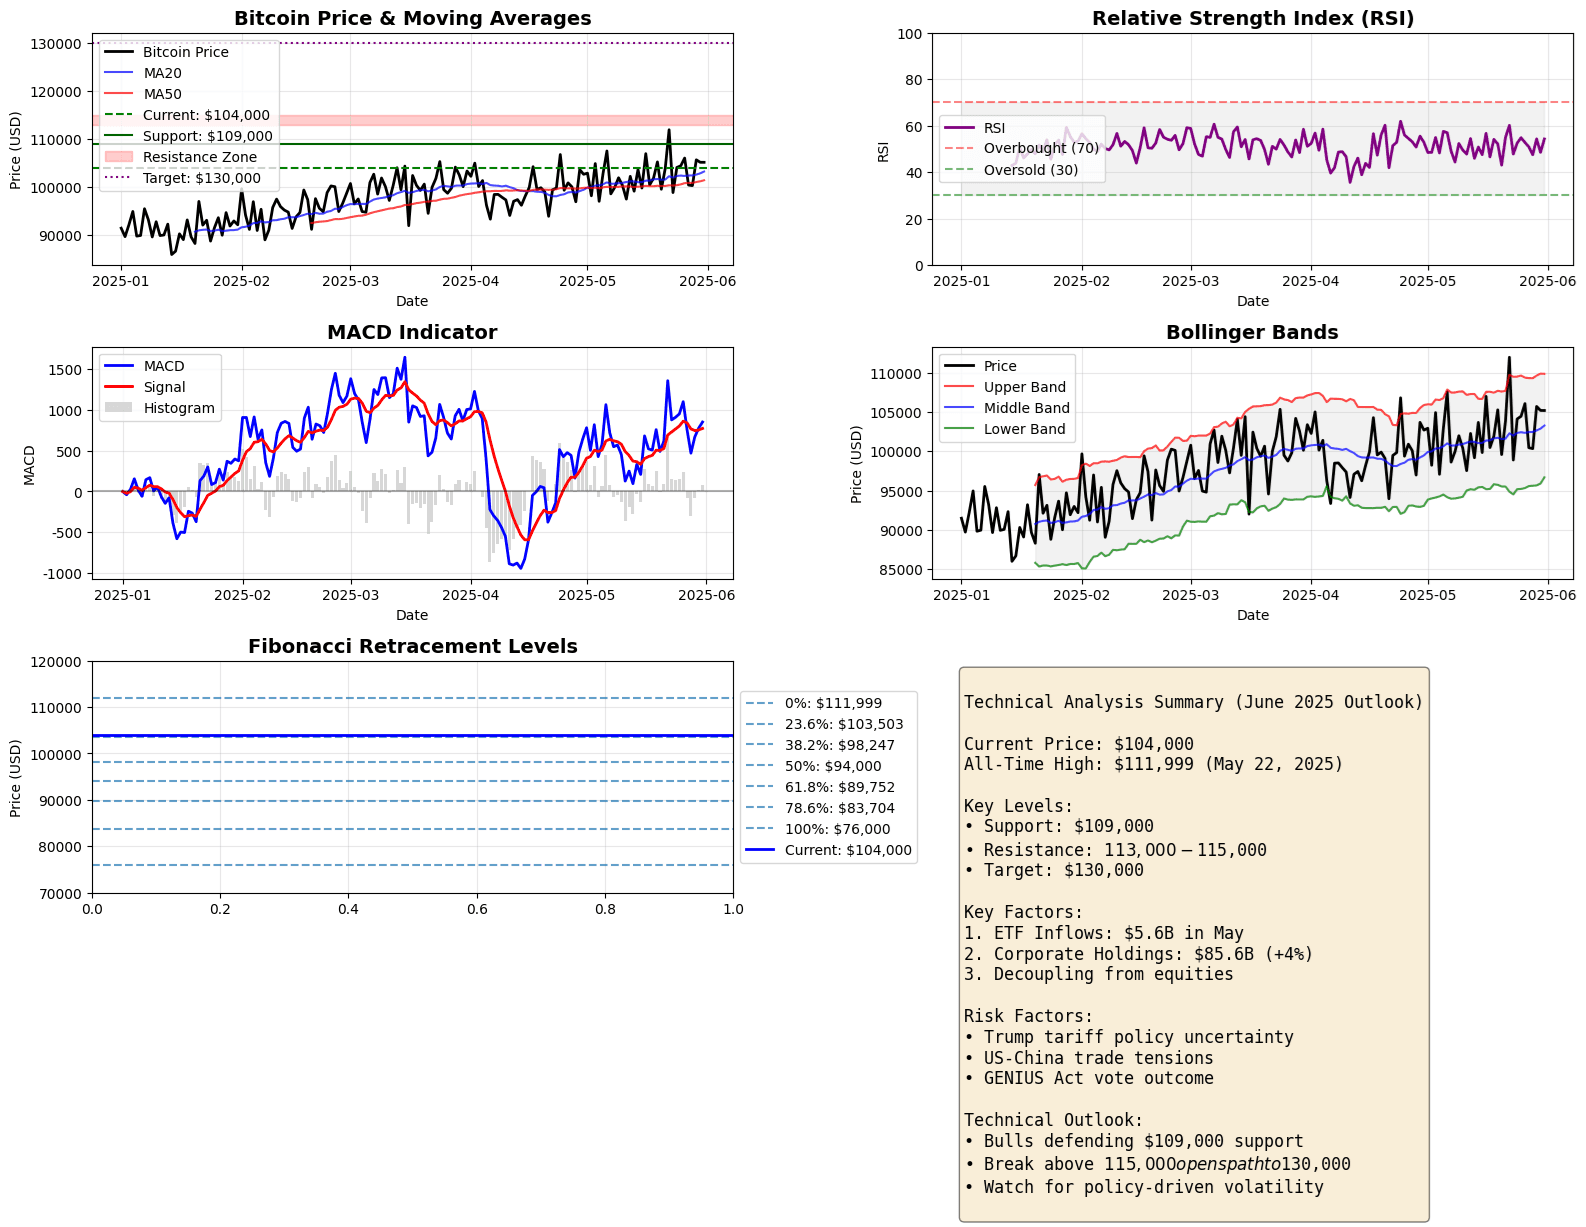
Task: Click 'Date' axis label under Bollinger Bands
Action: pyautogui.click(x=1252, y=615)
